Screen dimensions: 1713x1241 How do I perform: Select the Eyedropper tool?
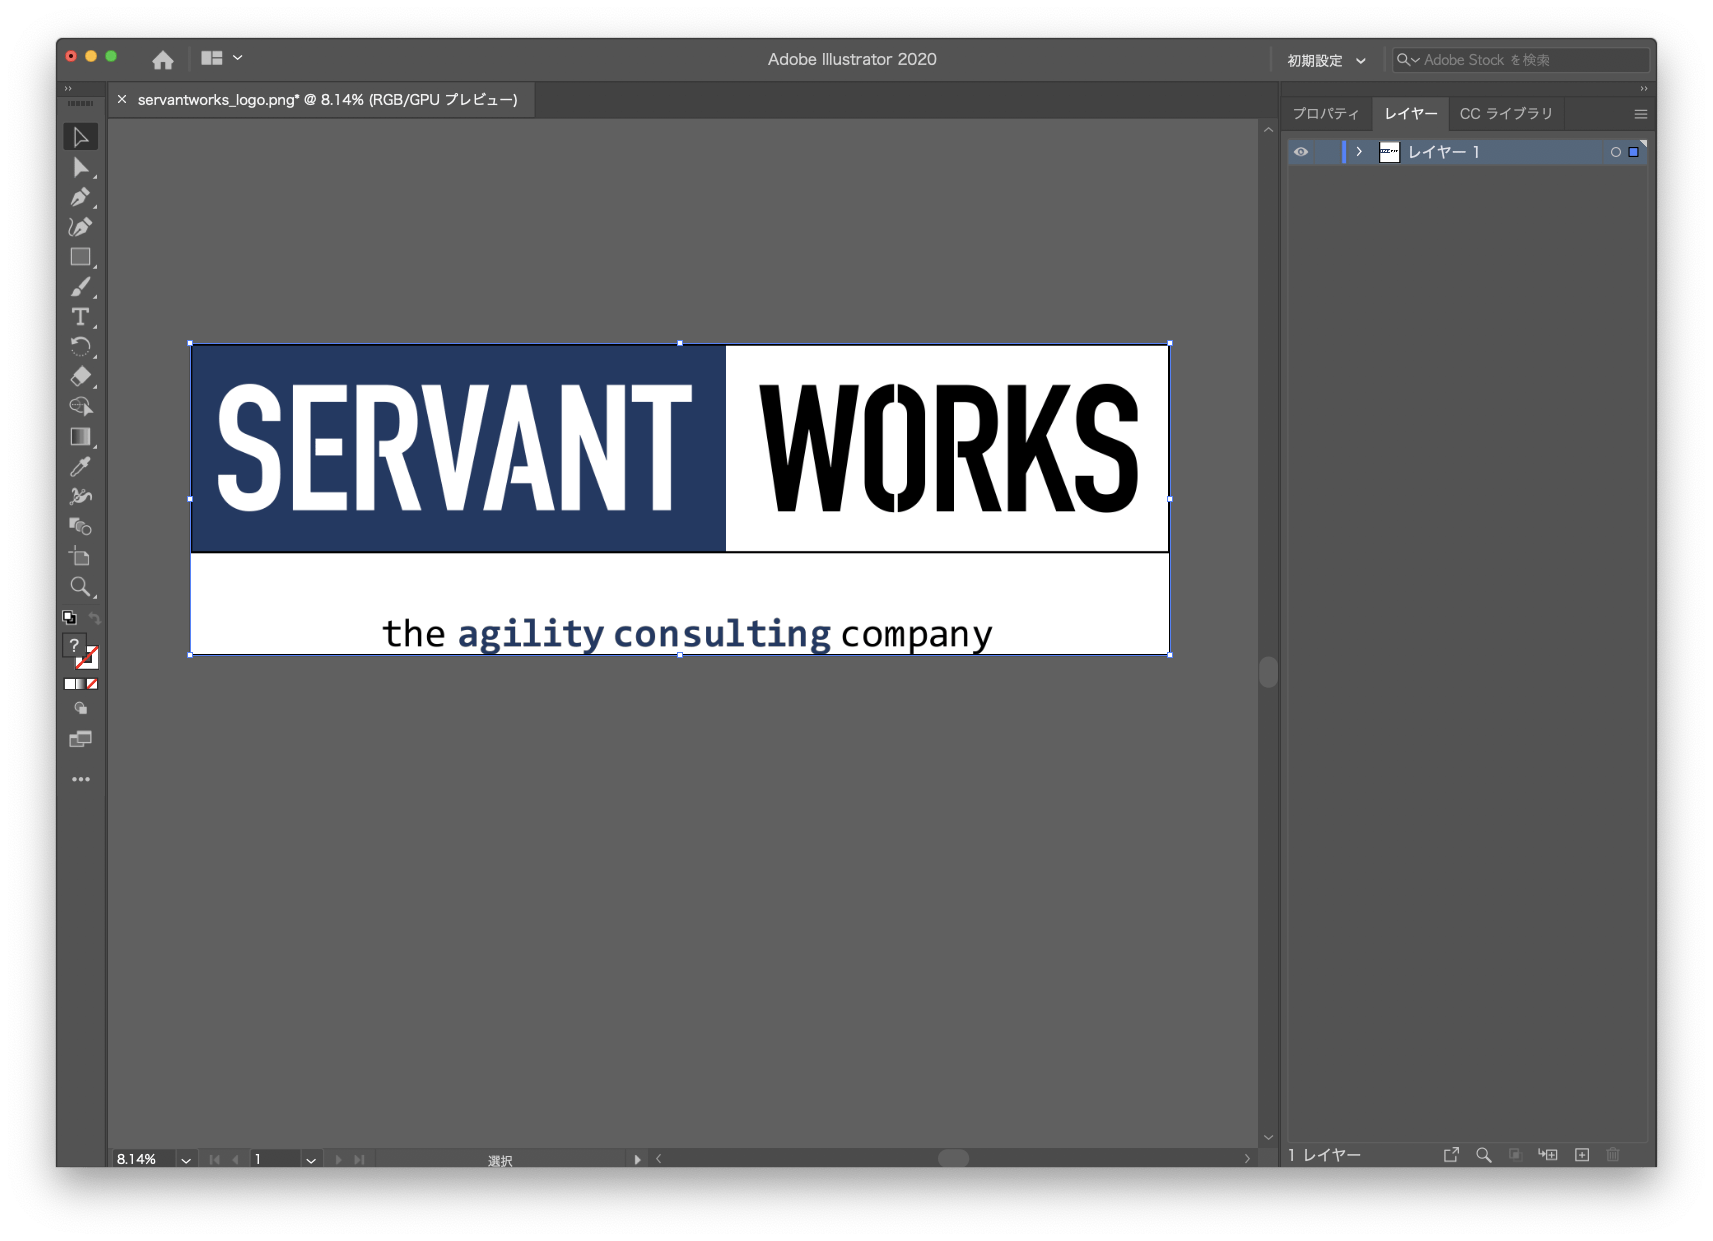point(81,467)
